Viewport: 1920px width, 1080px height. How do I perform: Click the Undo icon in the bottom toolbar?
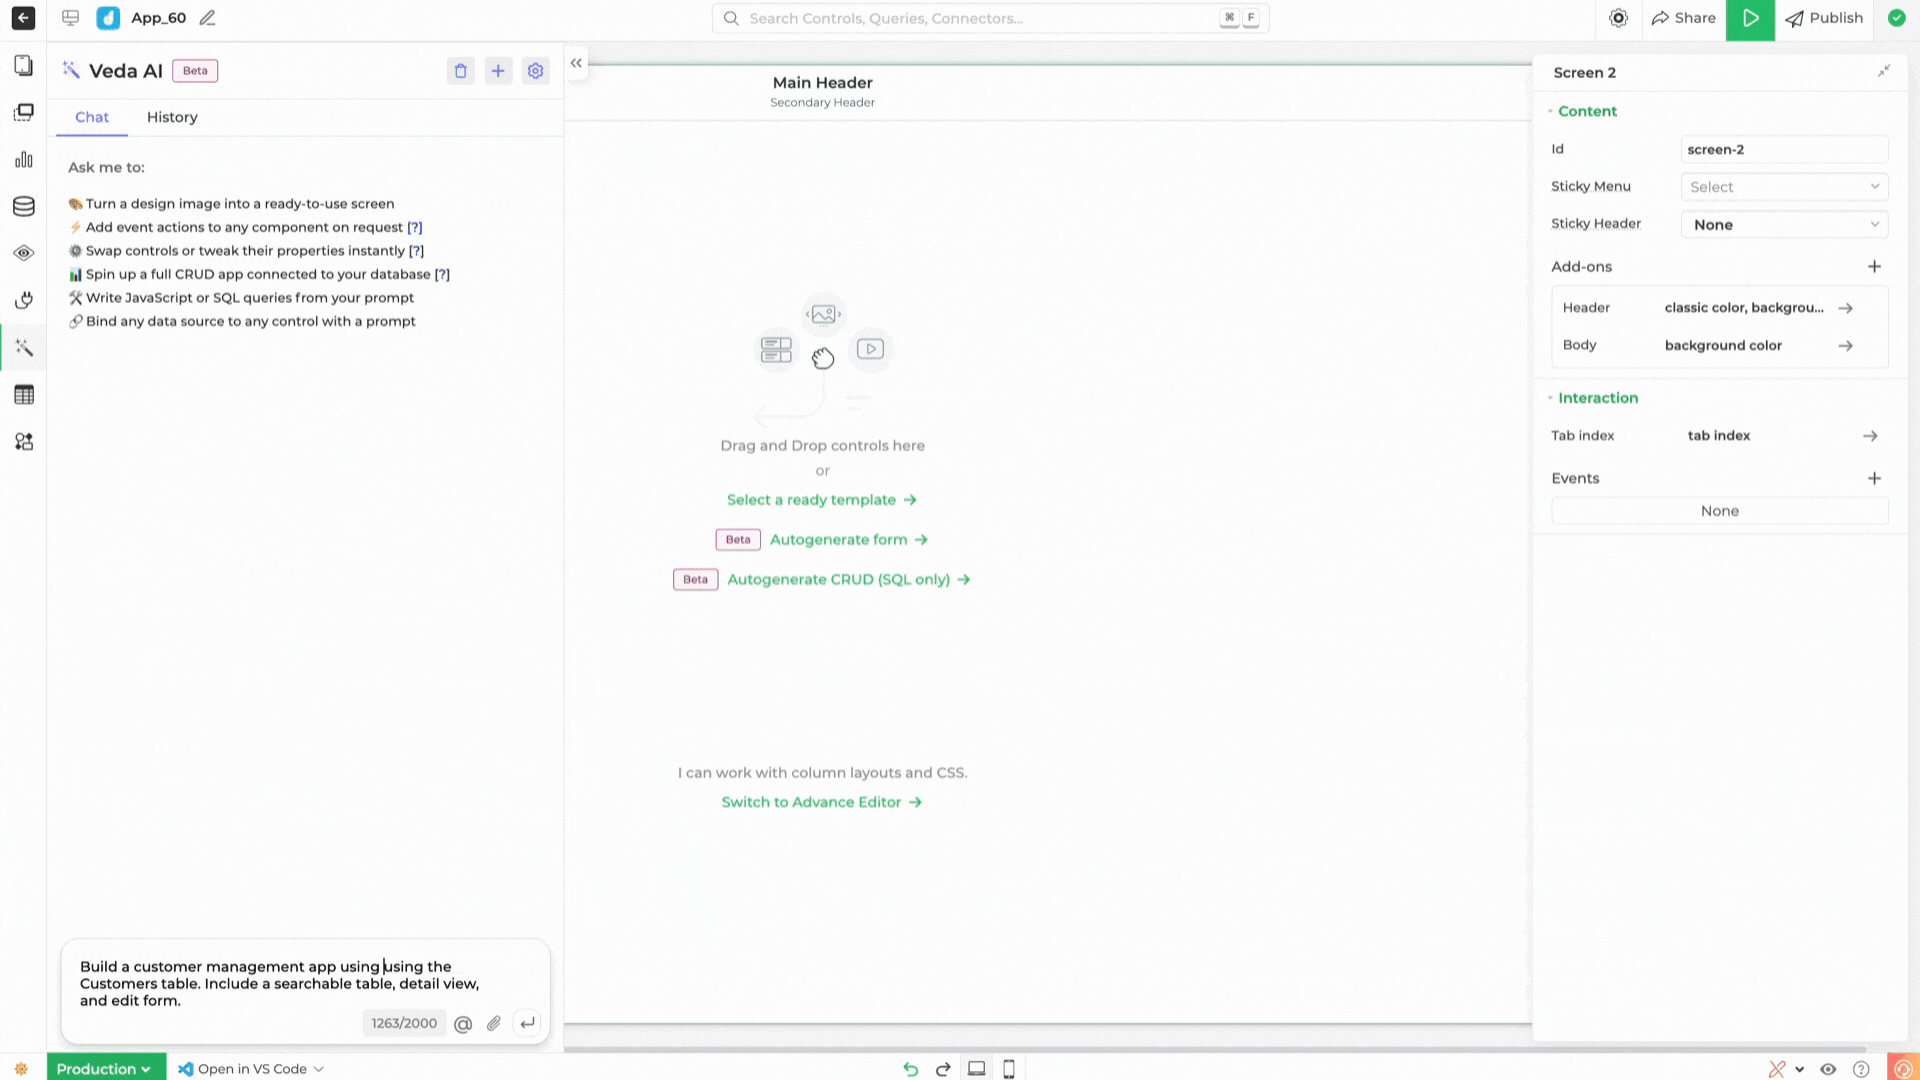pyautogui.click(x=910, y=1069)
